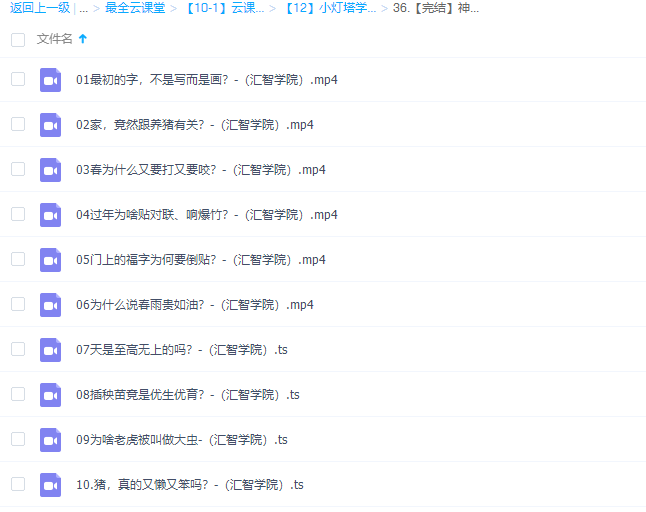This screenshot has height=512, width=646.
Task: Expand the collapsed breadcrumb ellipsis
Action: 82,9
